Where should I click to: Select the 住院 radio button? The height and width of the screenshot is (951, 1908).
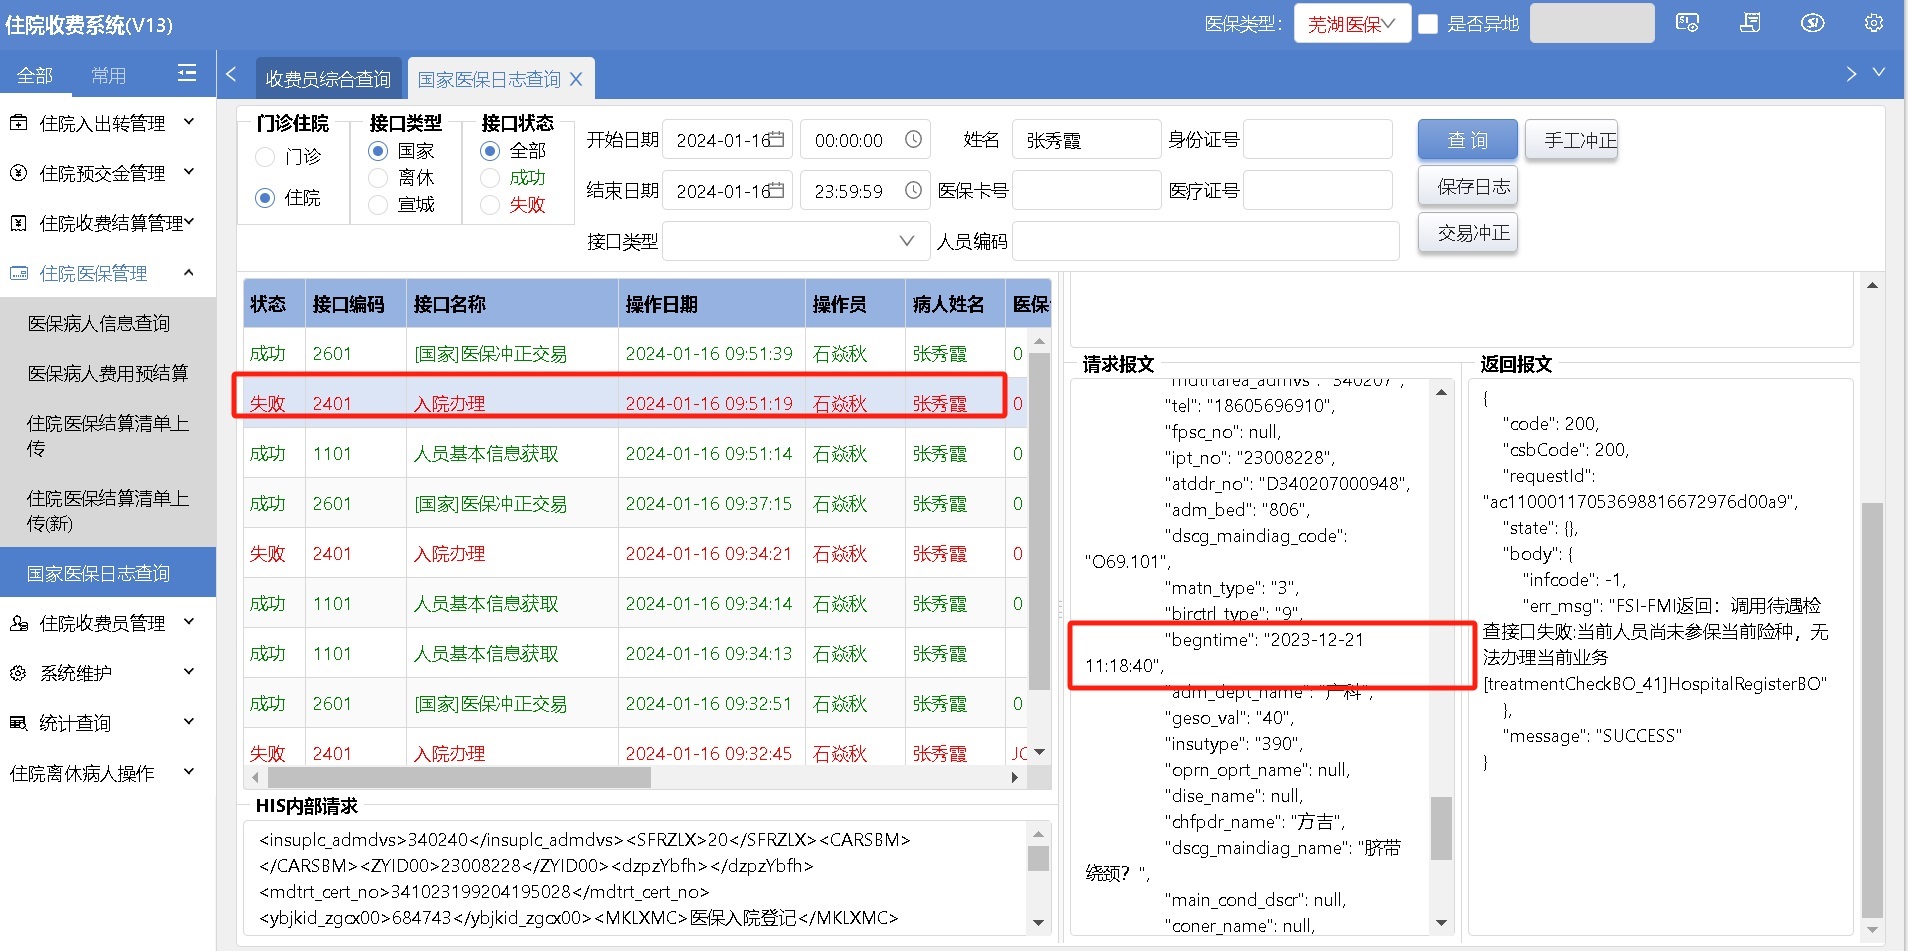point(265,198)
